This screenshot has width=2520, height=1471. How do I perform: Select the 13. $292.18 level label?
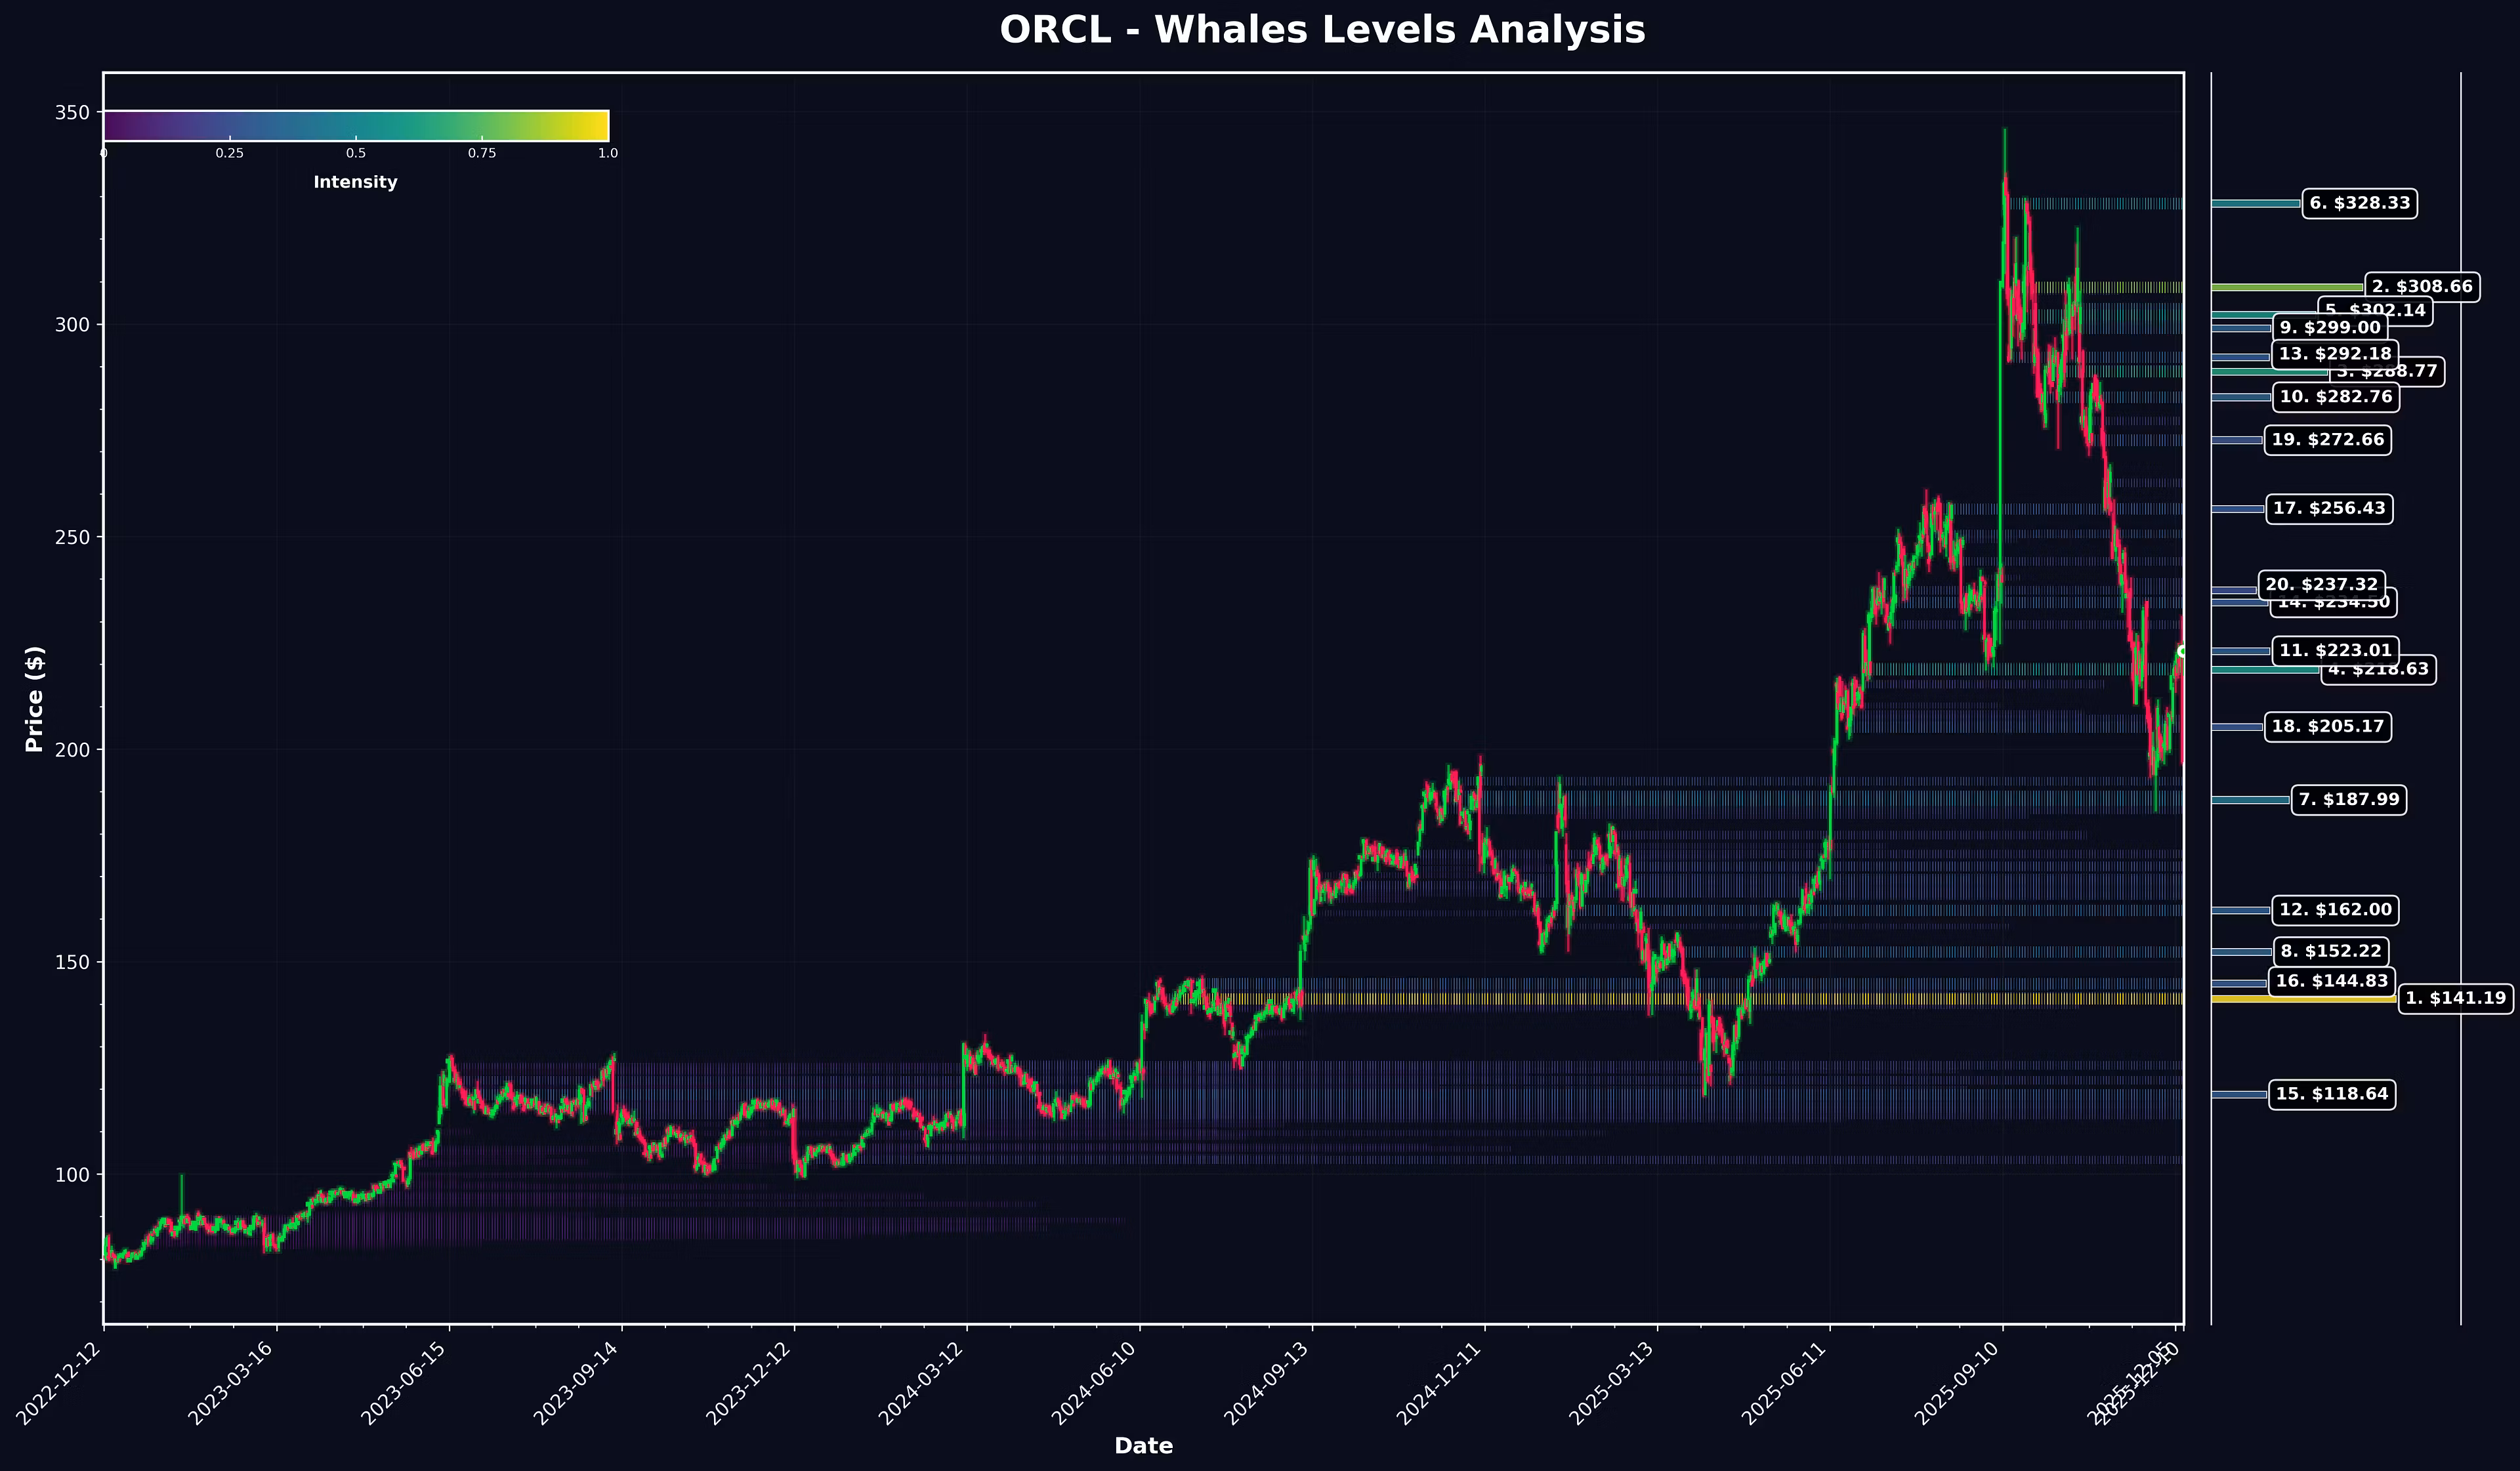[x=2334, y=354]
